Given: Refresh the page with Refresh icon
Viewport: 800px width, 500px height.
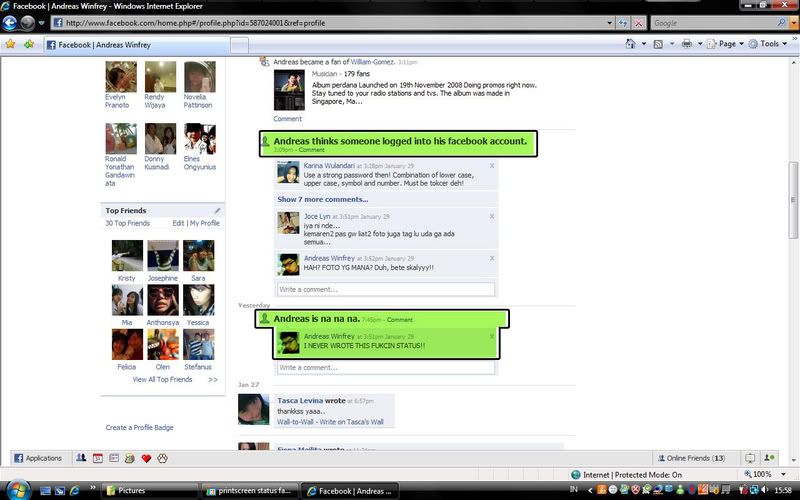Looking at the screenshot, I should click(623, 23).
